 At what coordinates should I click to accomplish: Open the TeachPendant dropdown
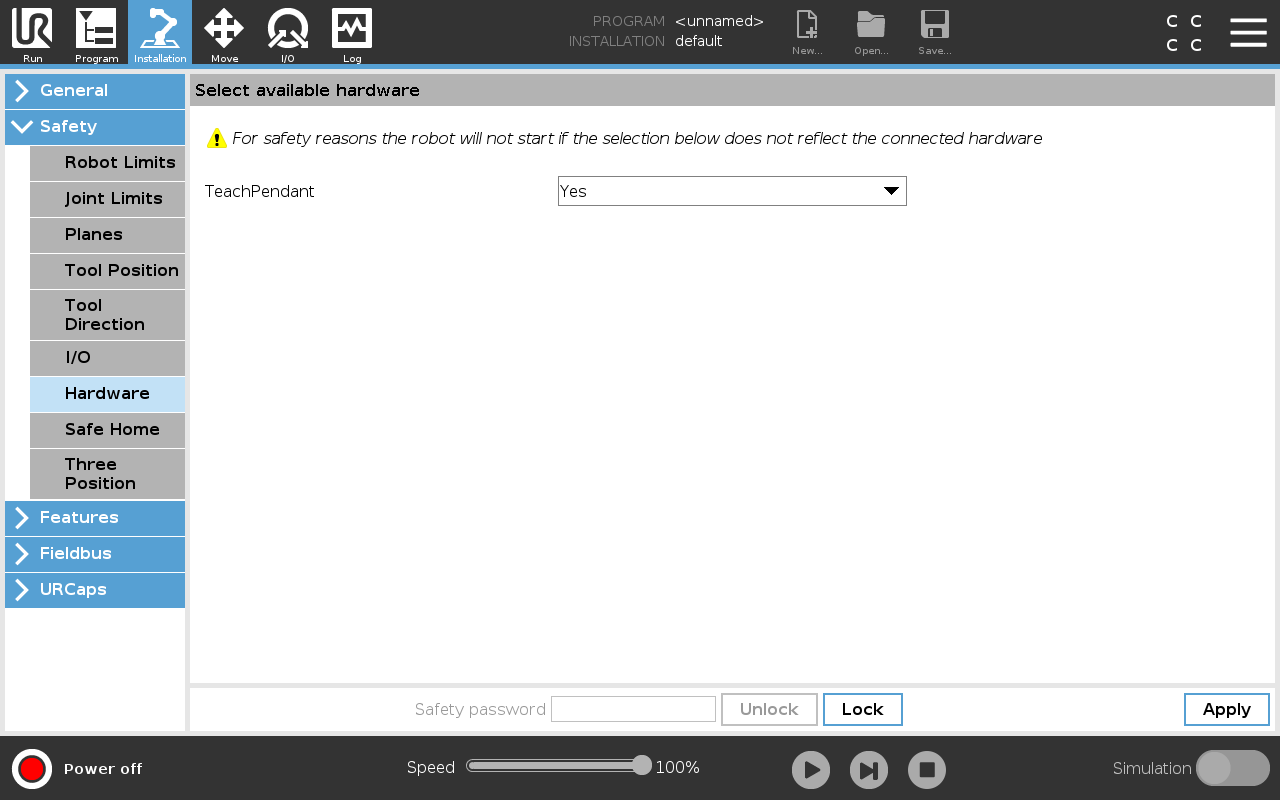click(x=732, y=191)
